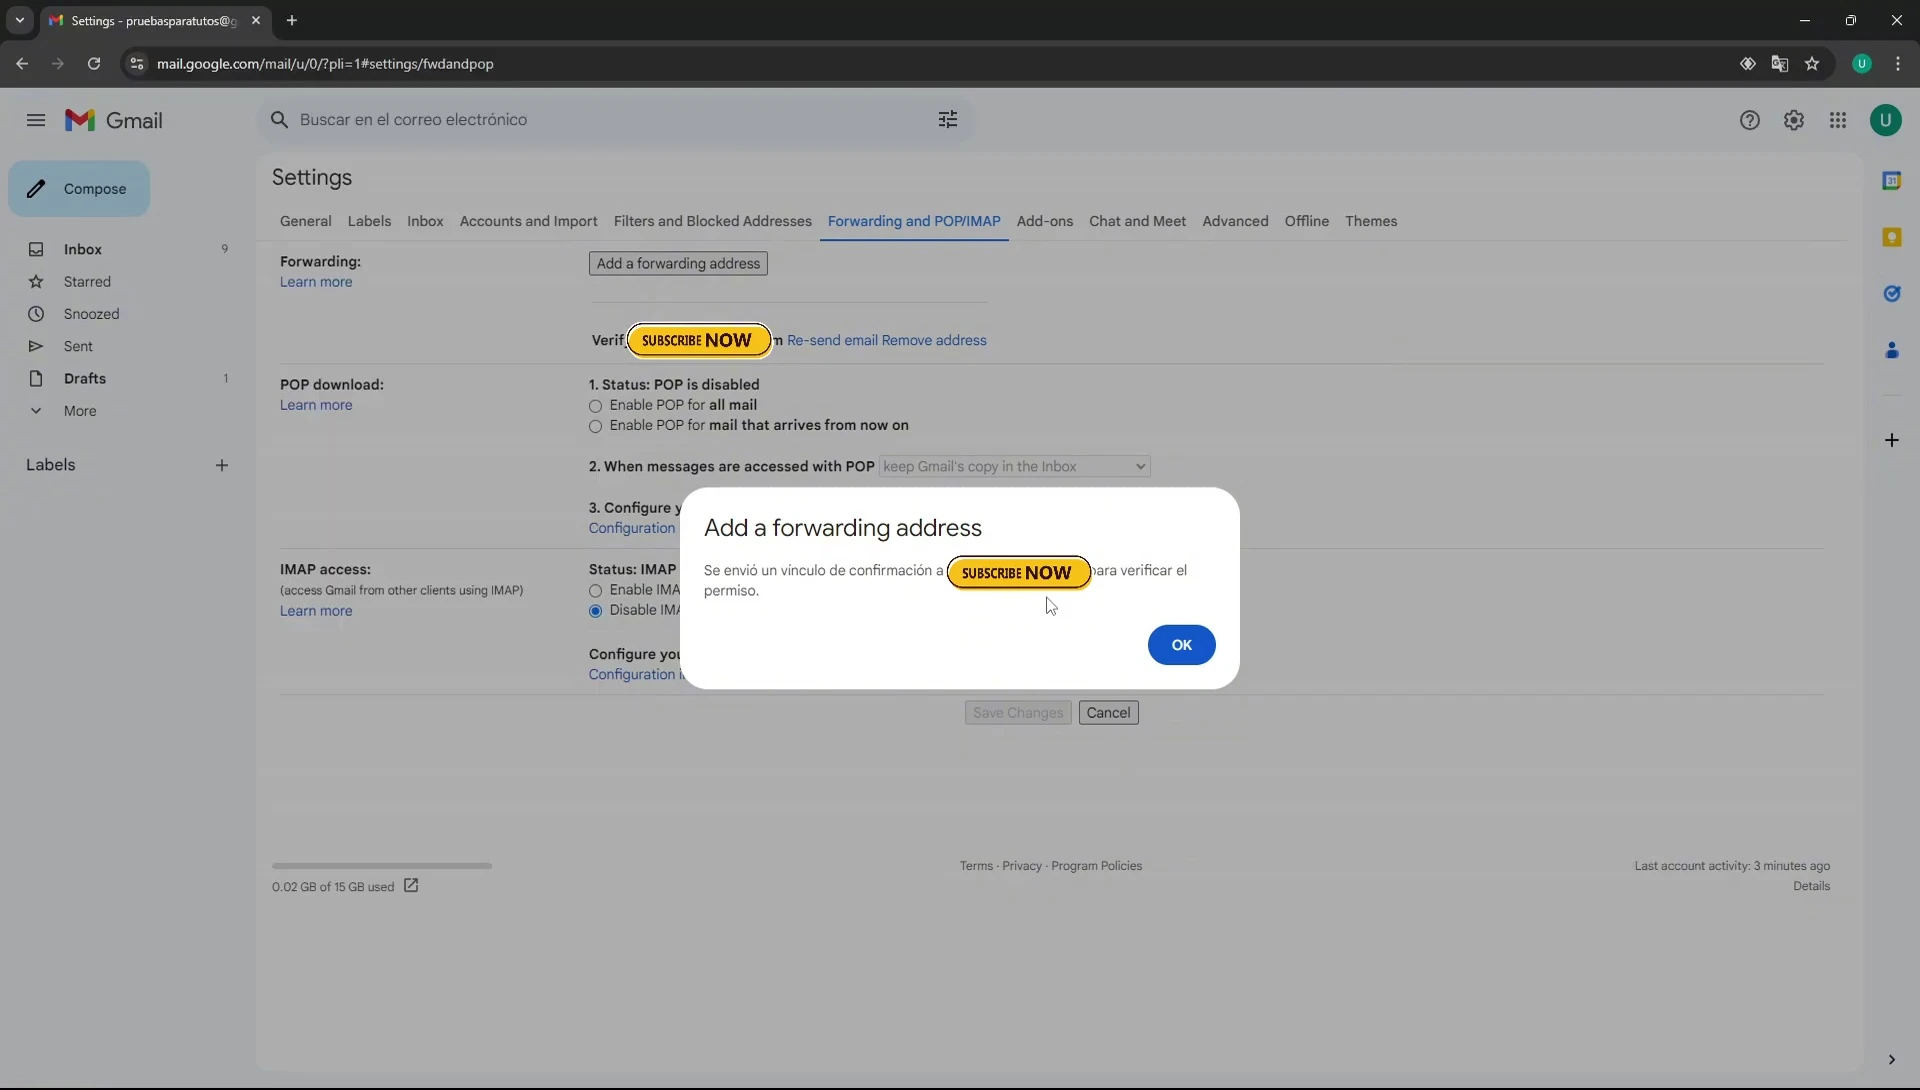Open the POP access action dropdown
Viewport: 1920px width, 1090px height.
coord(1014,467)
